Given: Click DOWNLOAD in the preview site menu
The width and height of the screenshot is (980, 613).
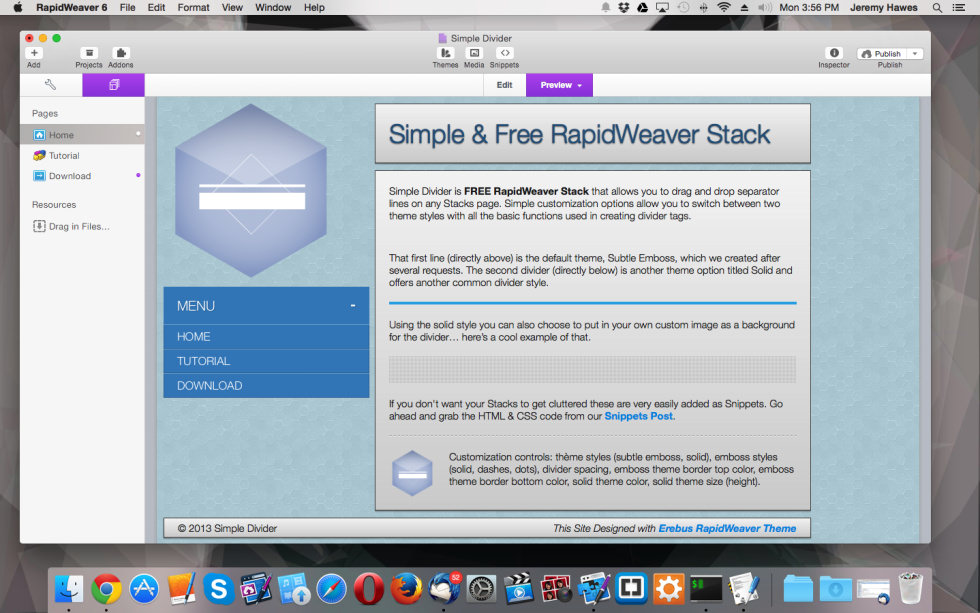Looking at the screenshot, I should [266, 386].
